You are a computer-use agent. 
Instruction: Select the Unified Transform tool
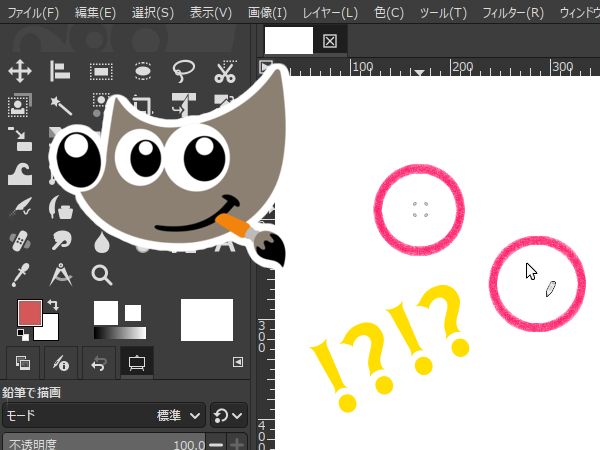(184, 104)
